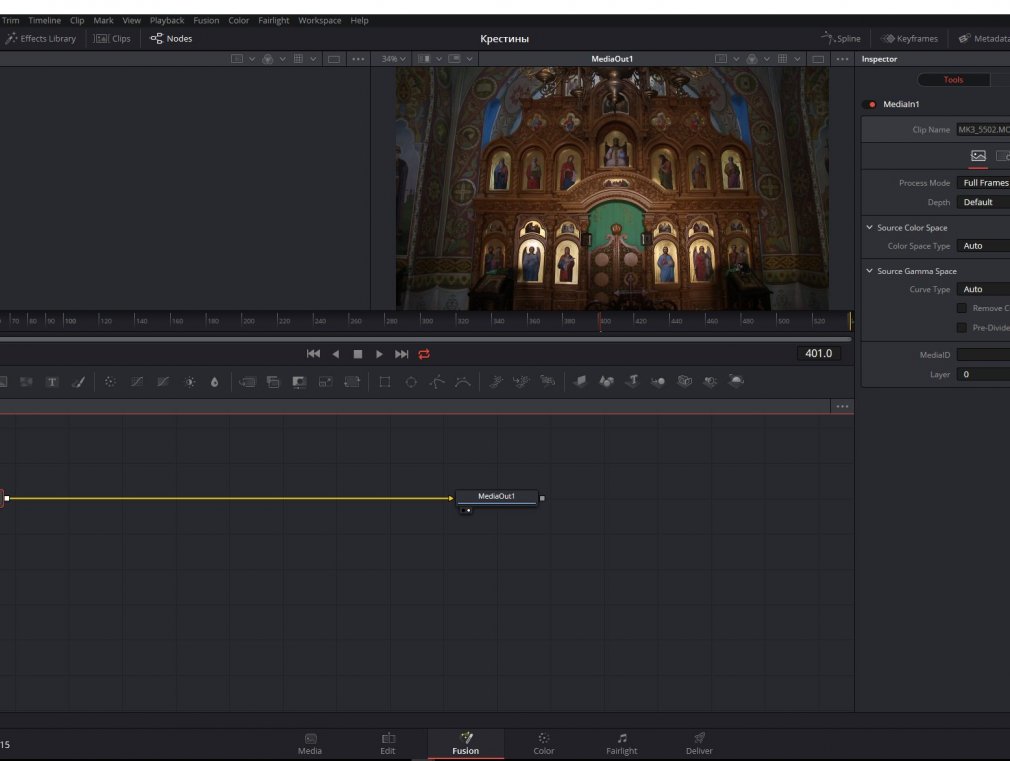Add a Spot Light node
Image resolution: width=1010 pixels, height=761 pixels.
coord(710,381)
